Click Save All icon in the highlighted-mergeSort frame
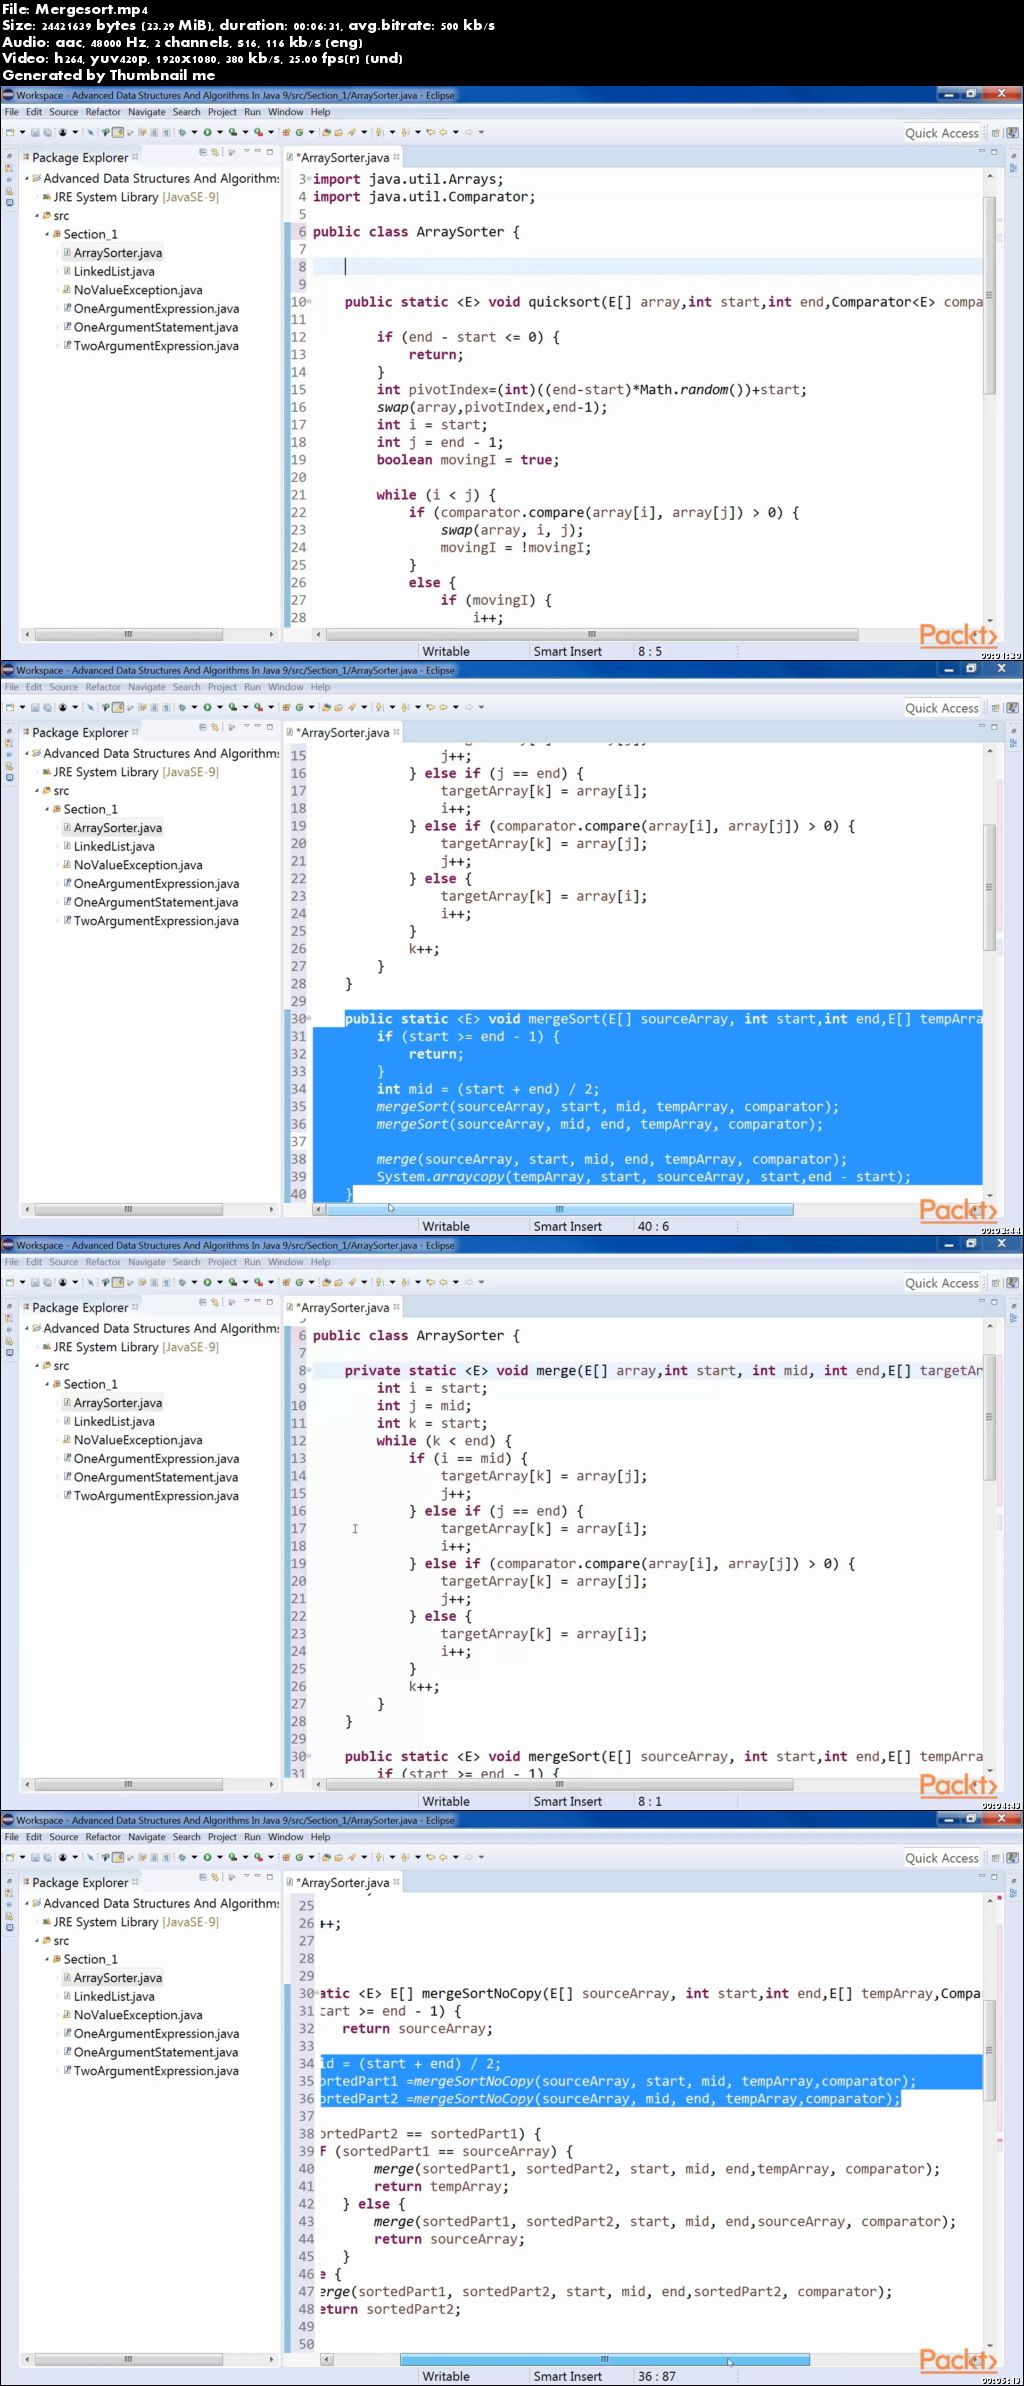This screenshot has height=2386, width=1024. coord(46,707)
